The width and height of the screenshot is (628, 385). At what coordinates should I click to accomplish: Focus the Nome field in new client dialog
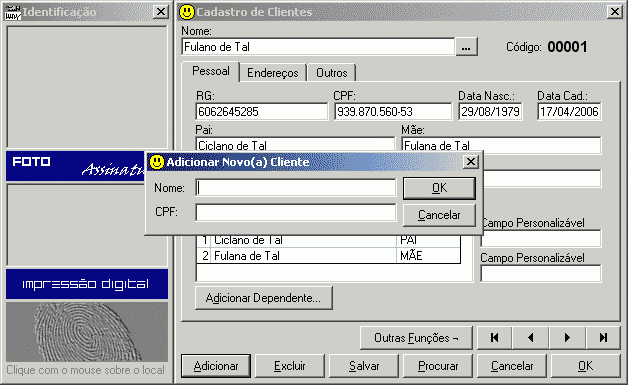pyautogui.click(x=296, y=188)
